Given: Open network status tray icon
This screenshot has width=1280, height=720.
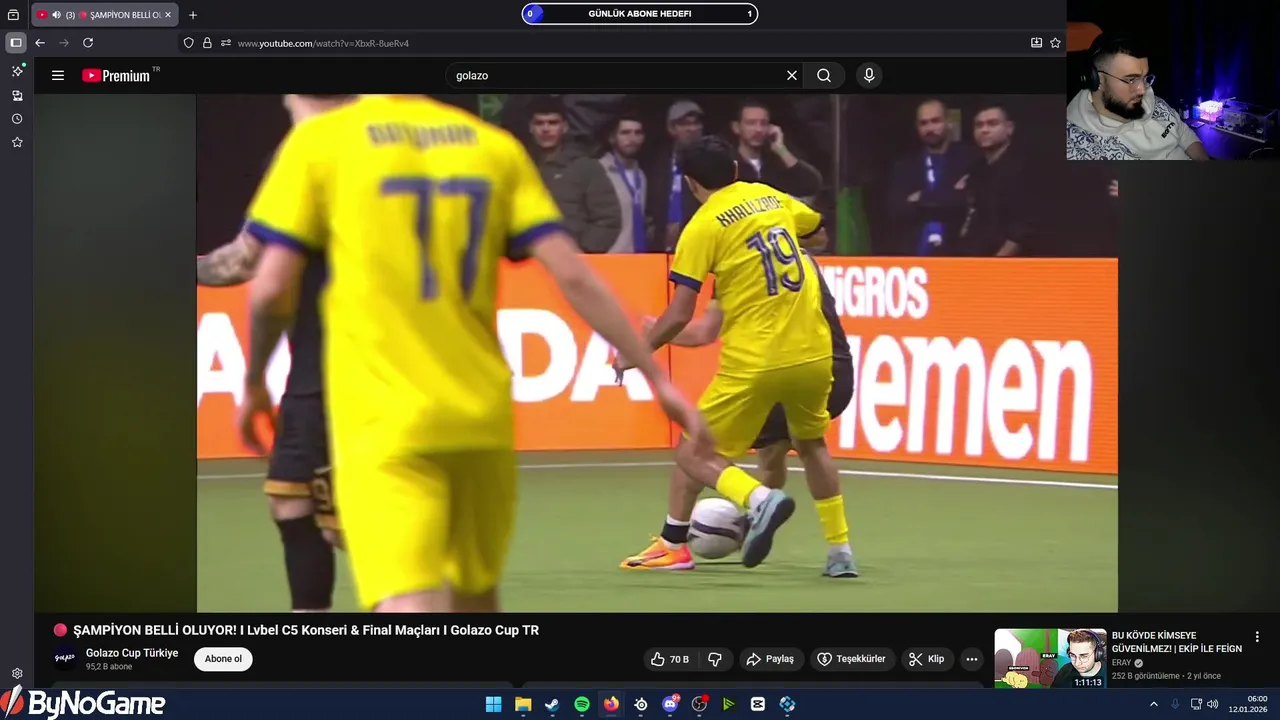Looking at the screenshot, I should click(1196, 704).
